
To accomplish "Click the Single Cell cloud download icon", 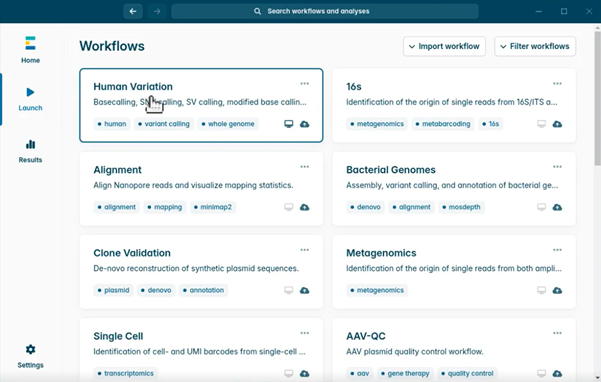I will (305, 373).
